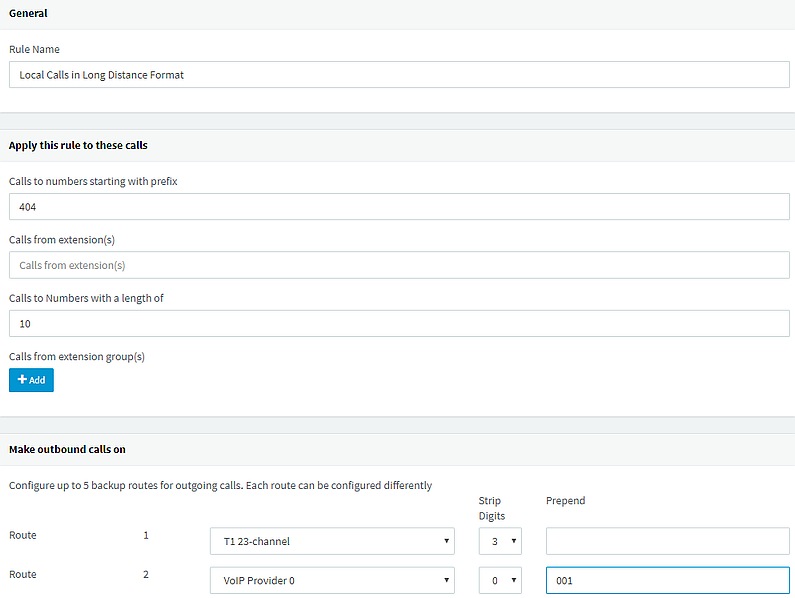This screenshot has width=795, height=598.
Task: Add an extension group
Action: coord(31,380)
